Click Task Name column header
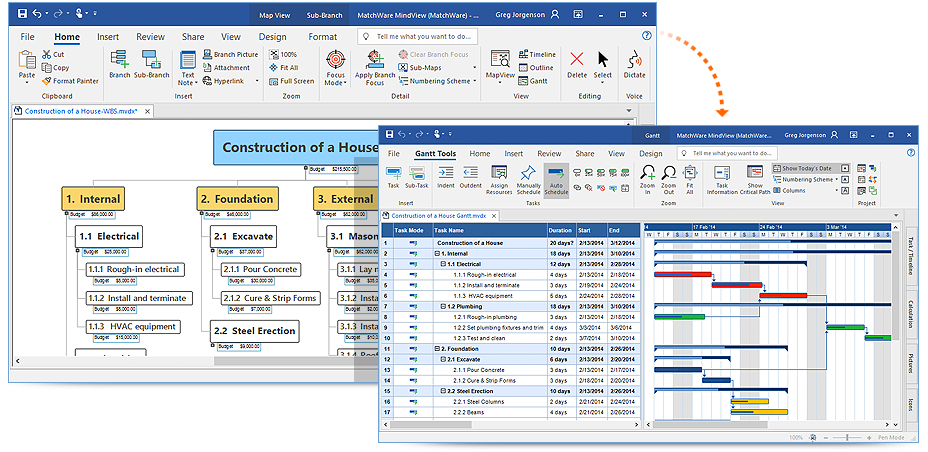928x452 pixels. [x=489, y=230]
